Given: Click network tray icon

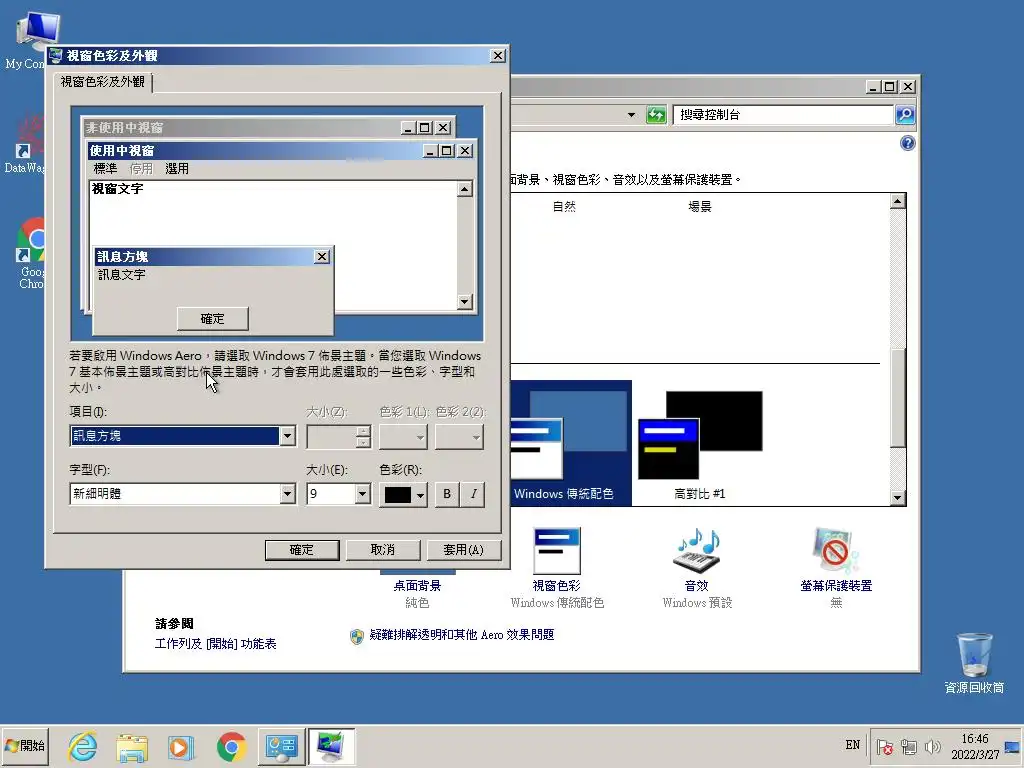Looking at the screenshot, I should tap(909, 746).
